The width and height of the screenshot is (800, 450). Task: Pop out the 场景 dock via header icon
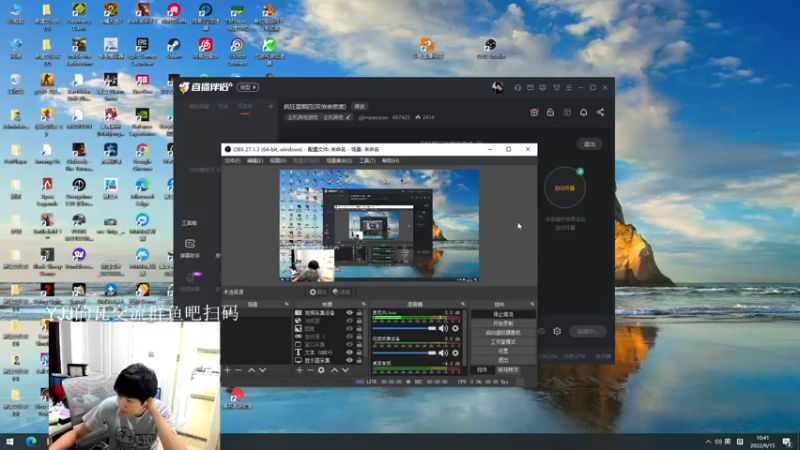point(286,305)
